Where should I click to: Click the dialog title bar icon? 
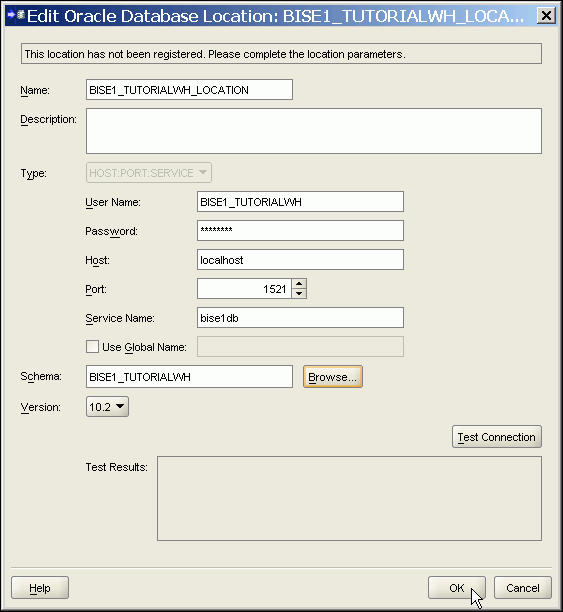[16, 15]
